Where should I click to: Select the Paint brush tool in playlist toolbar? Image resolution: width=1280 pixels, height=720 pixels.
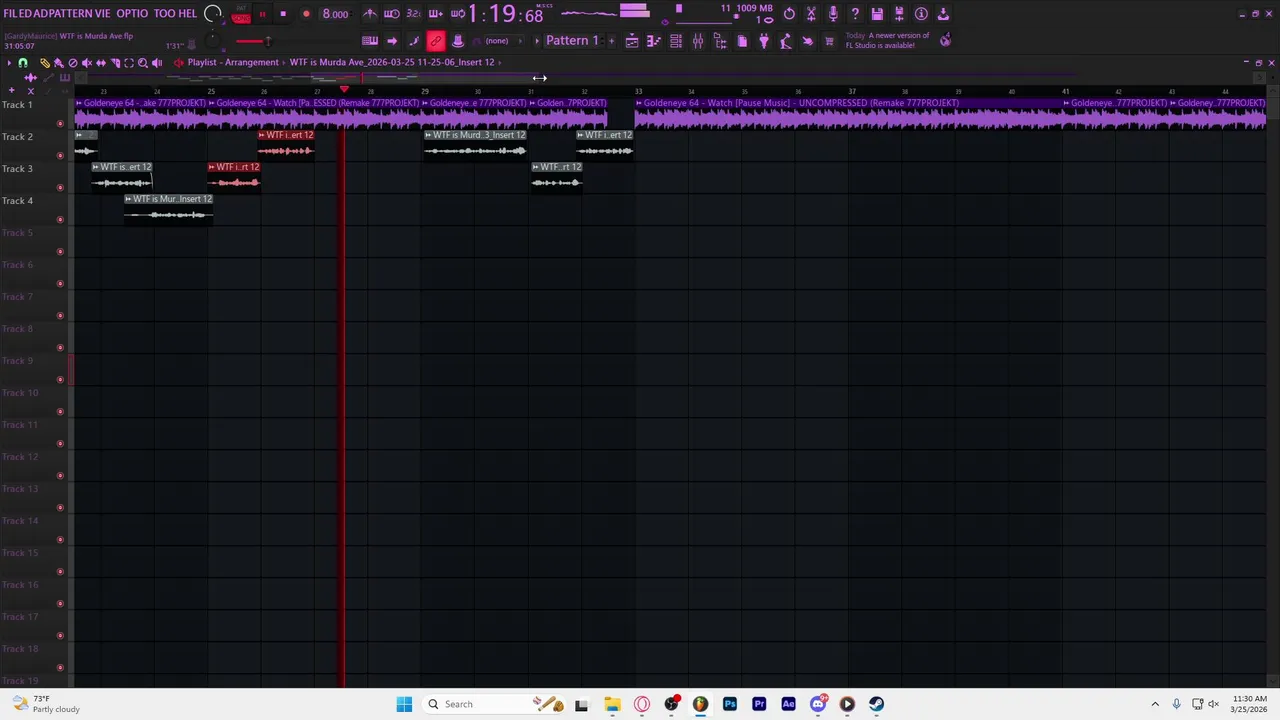tap(58, 63)
